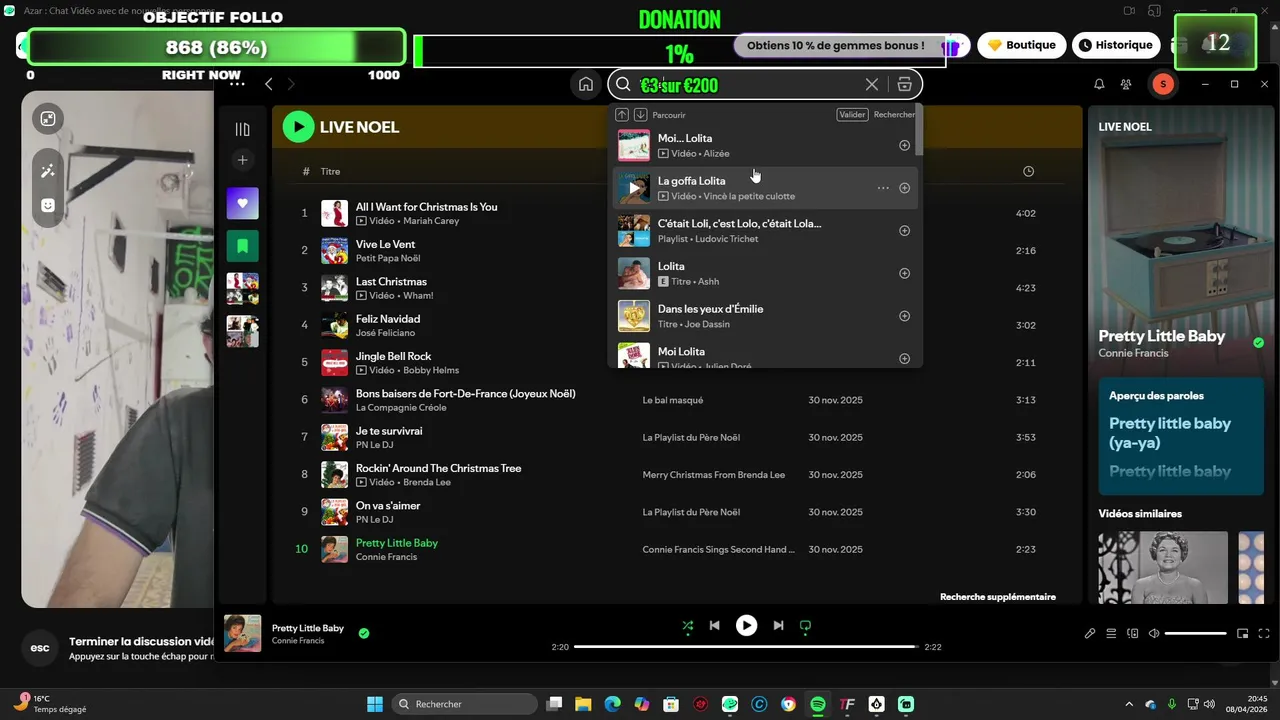Click the Valider key hint button
The image size is (1280, 720).
[852, 115]
